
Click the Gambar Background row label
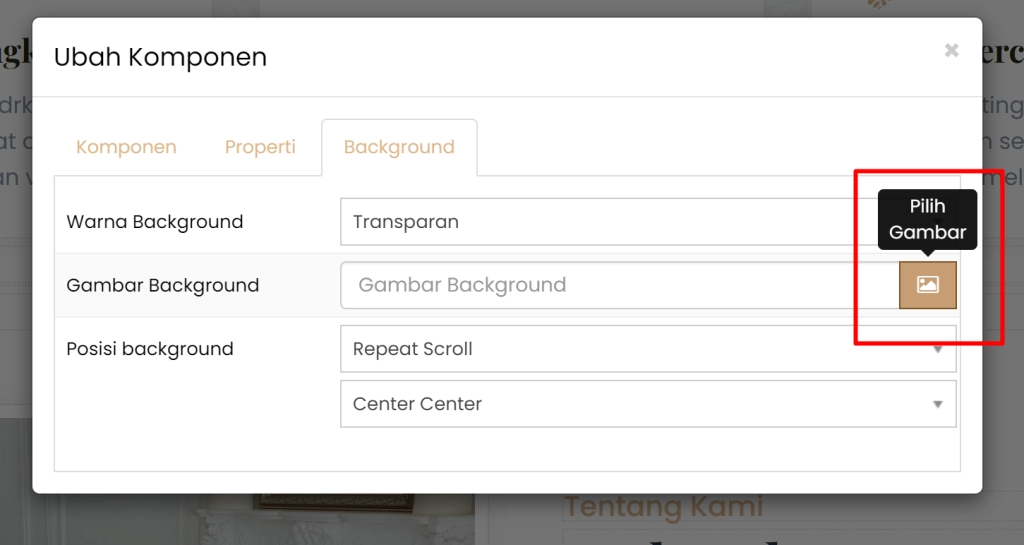click(163, 285)
